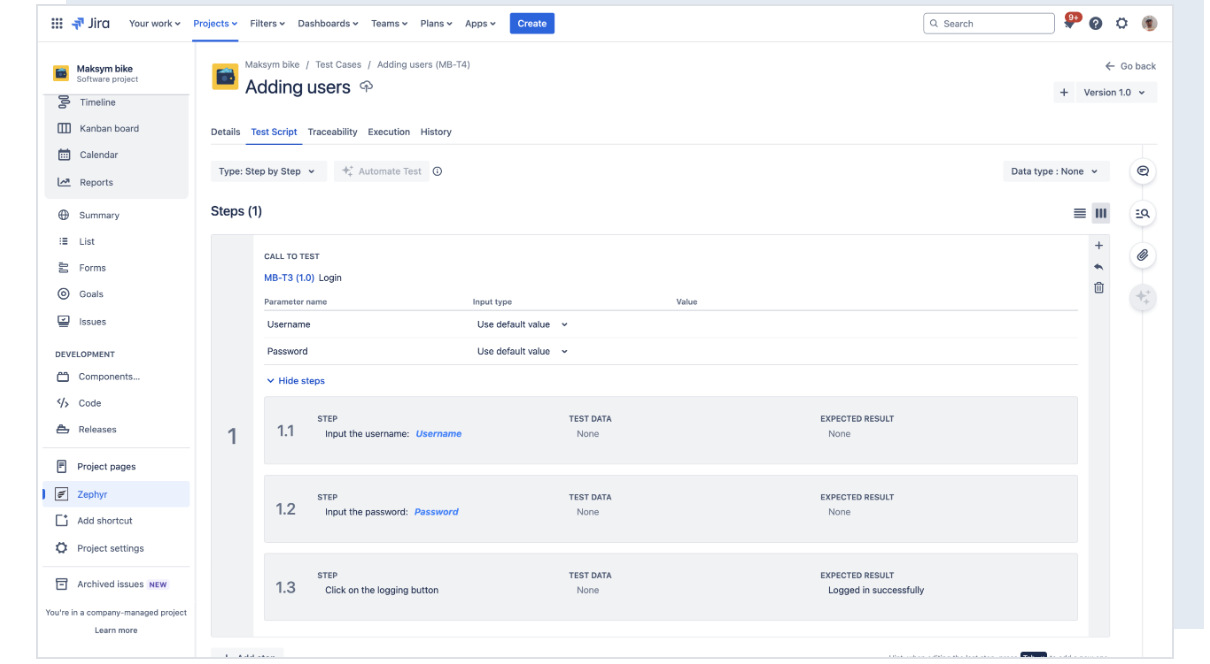Toggle the test case ID link icon beside title
This screenshot has width=1210, height=664.
367,87
